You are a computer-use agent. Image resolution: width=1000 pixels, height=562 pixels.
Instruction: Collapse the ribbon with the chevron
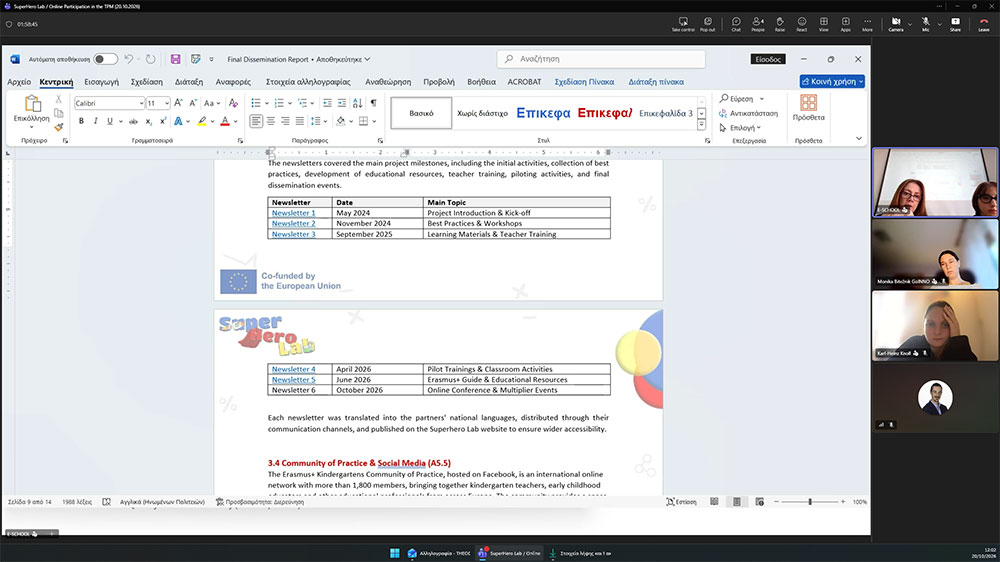tap(858, 138)
